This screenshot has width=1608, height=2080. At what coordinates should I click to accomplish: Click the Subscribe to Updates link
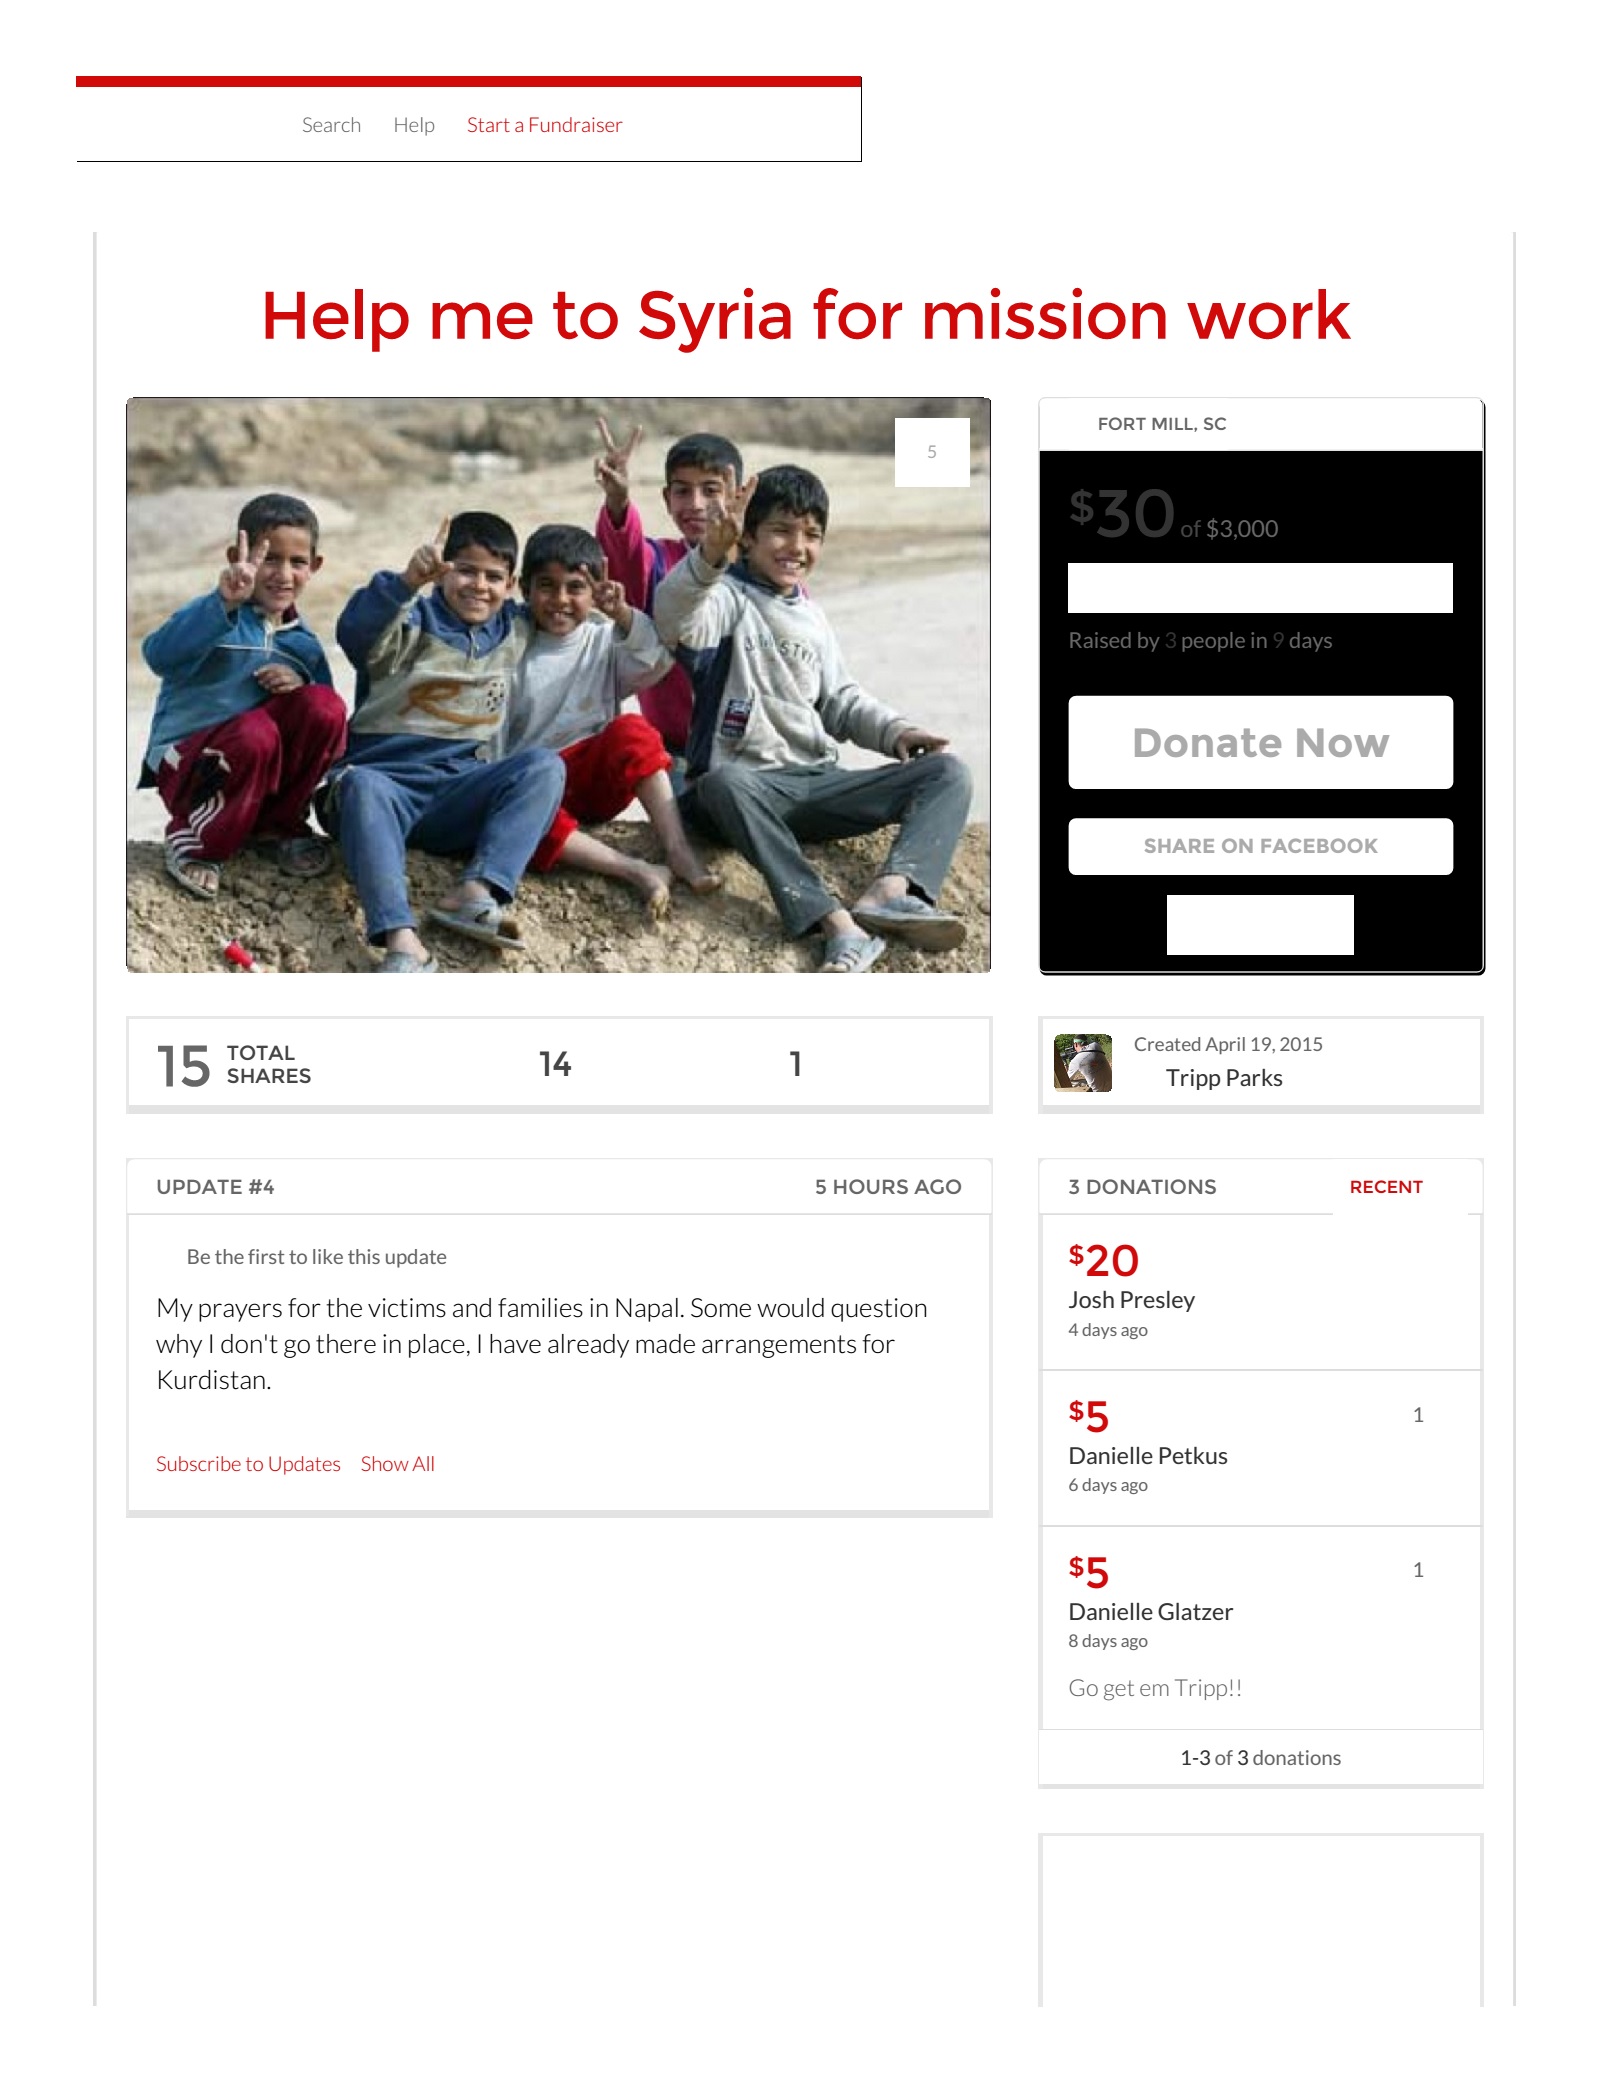click(x=248, y=1464)
